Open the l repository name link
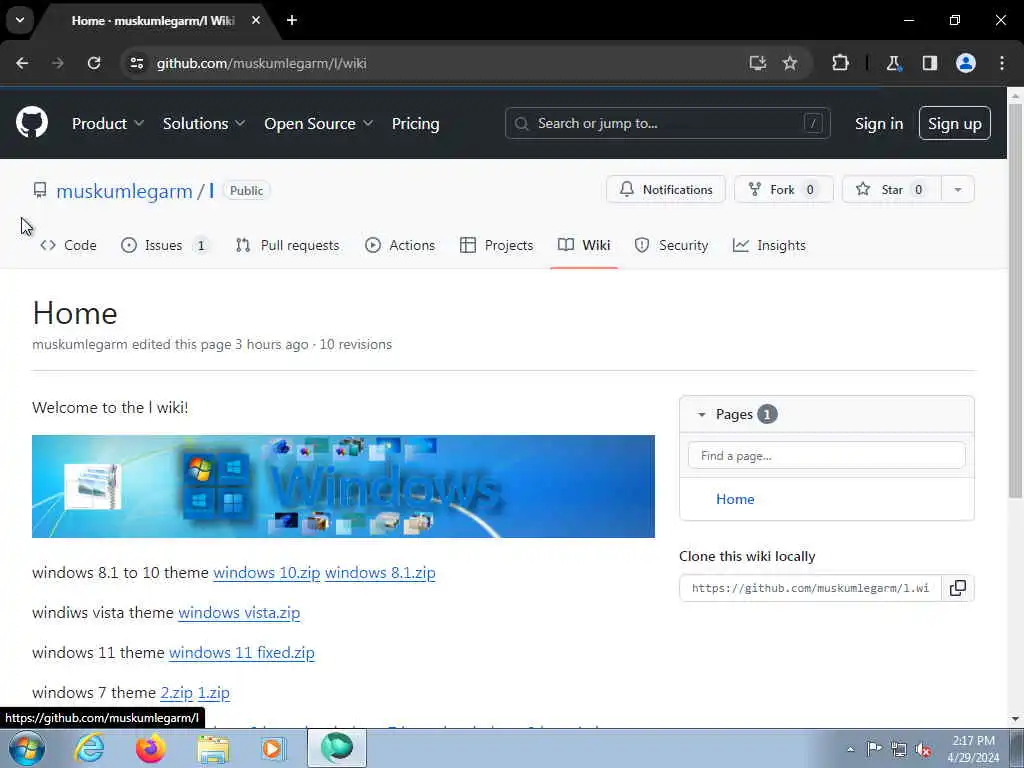The width and height of the screenshot is (1024, 768). pos(211,191)
